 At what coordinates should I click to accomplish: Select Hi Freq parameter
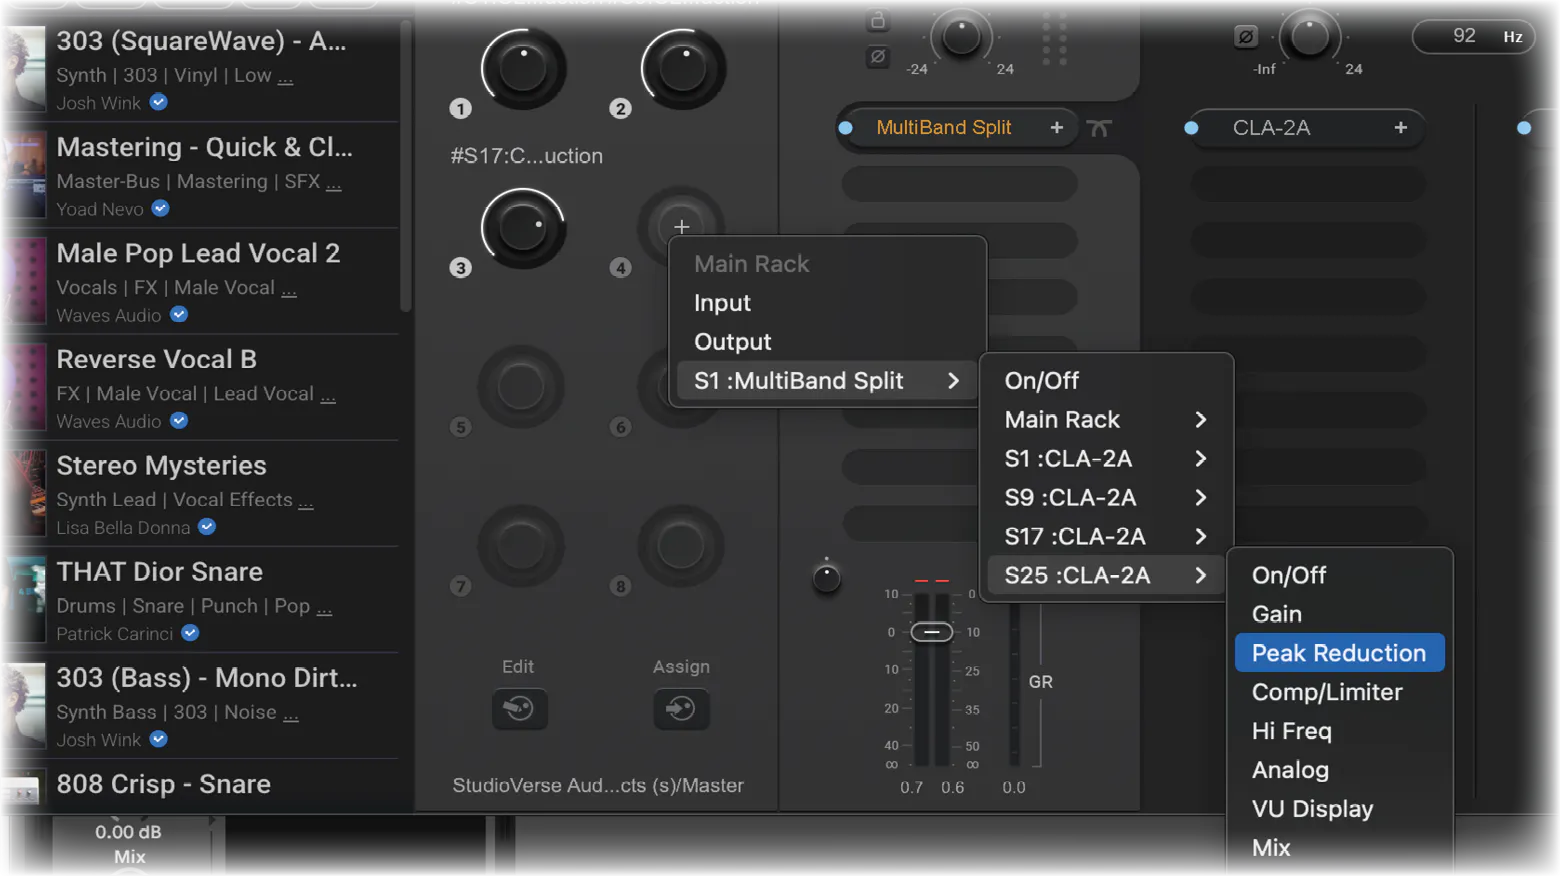1292,731
